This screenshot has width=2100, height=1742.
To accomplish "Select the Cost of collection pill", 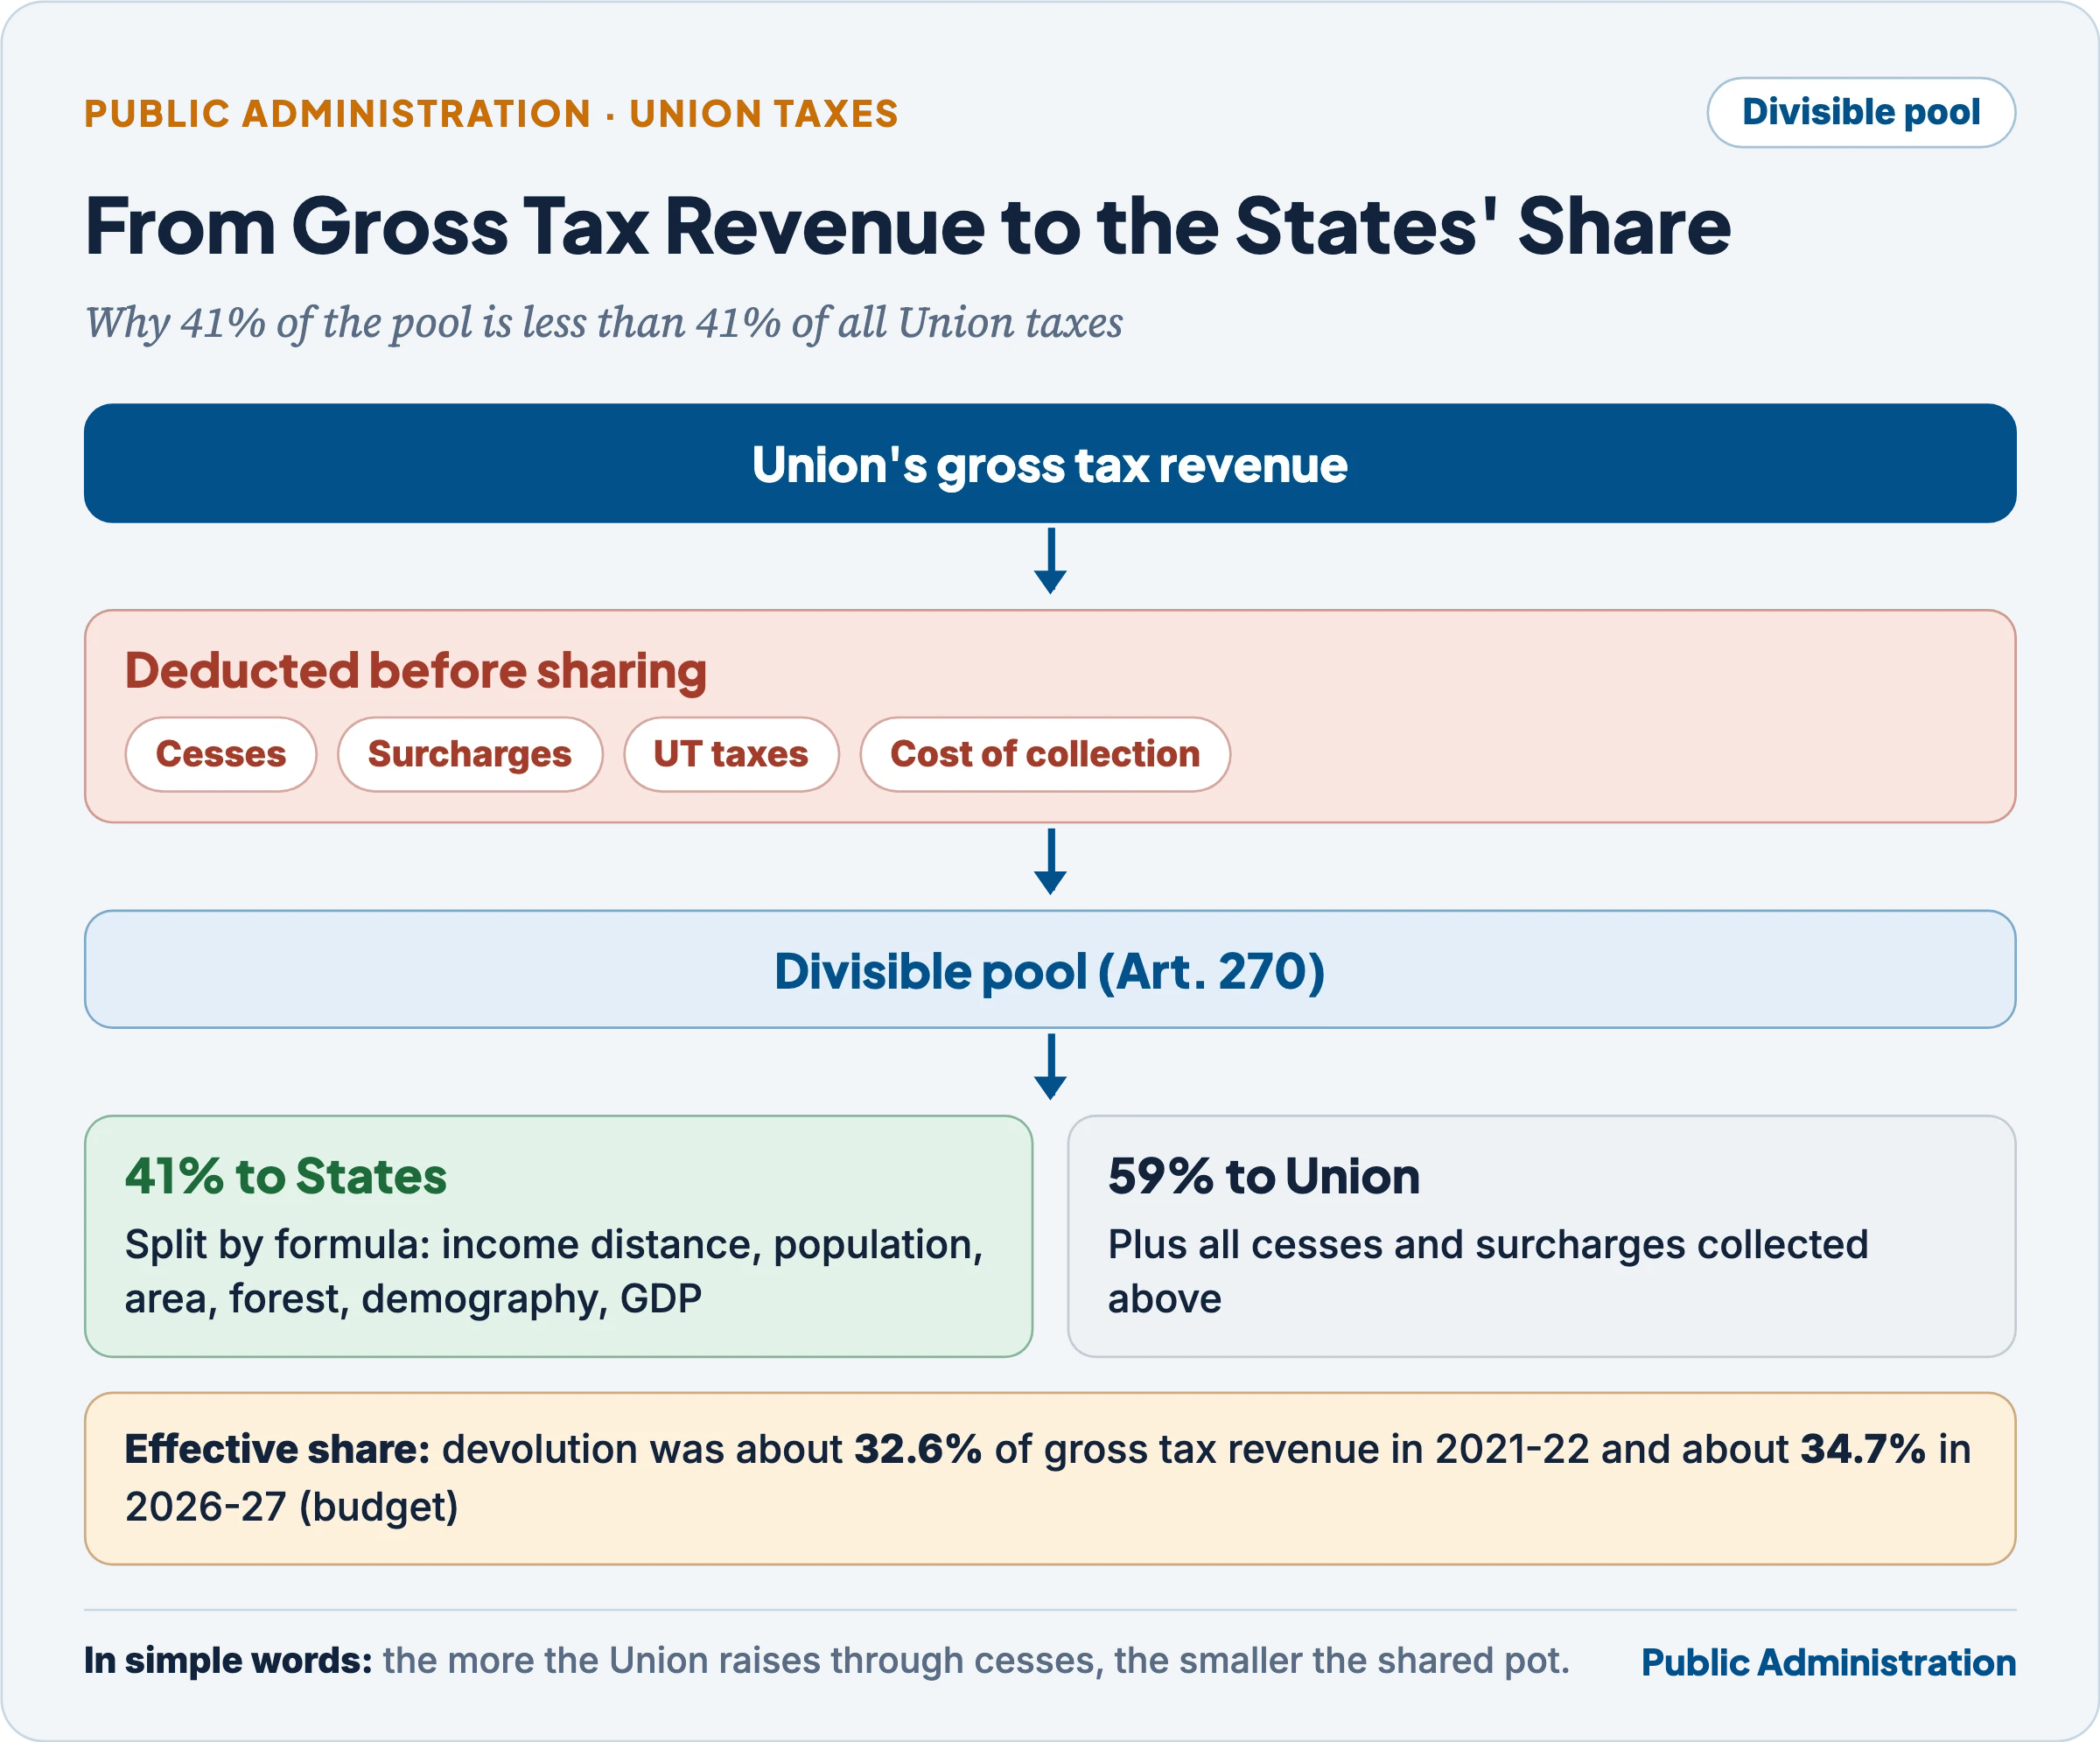I will 1045,754.
